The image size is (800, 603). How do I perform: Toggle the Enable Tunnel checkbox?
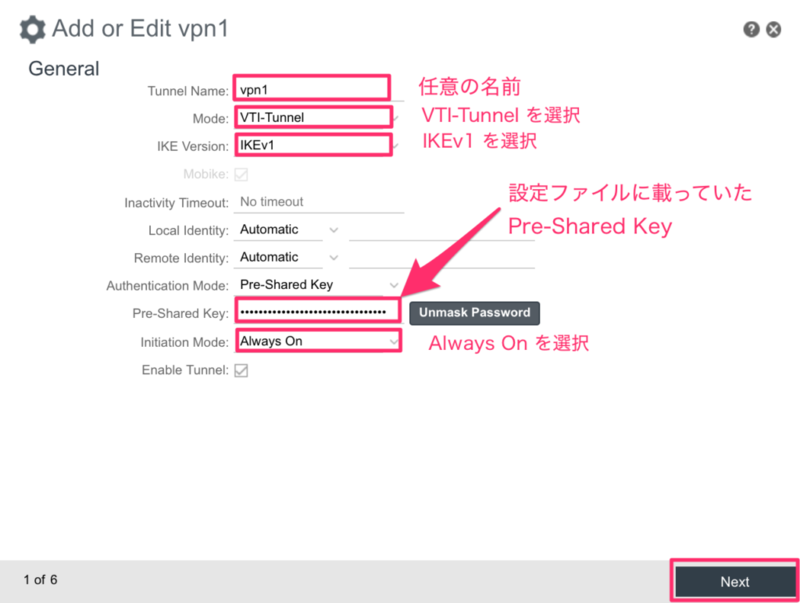241,370
